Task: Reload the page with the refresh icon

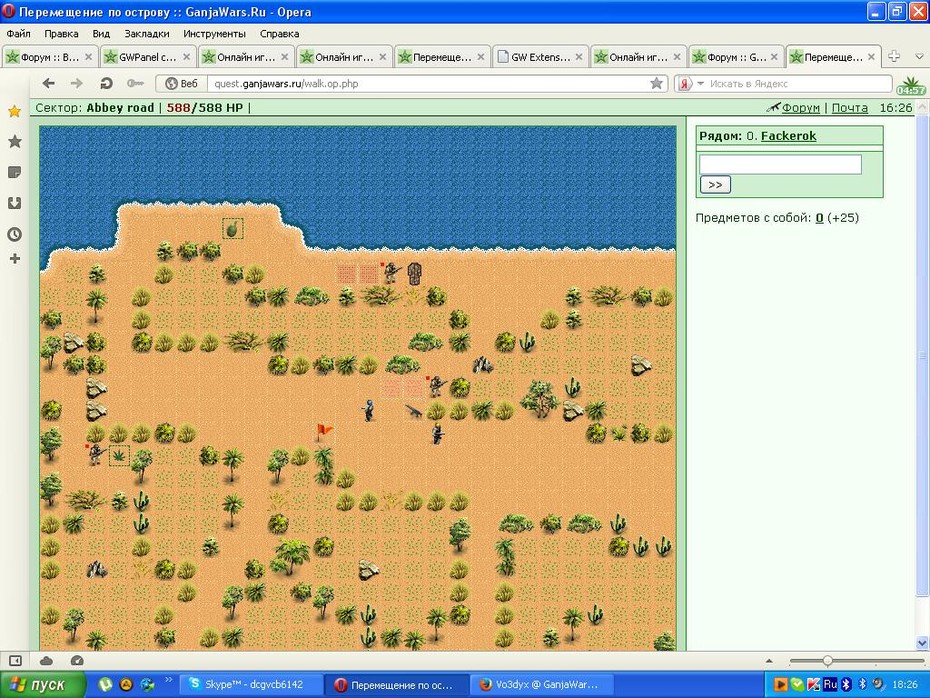Action: point(106,84)
